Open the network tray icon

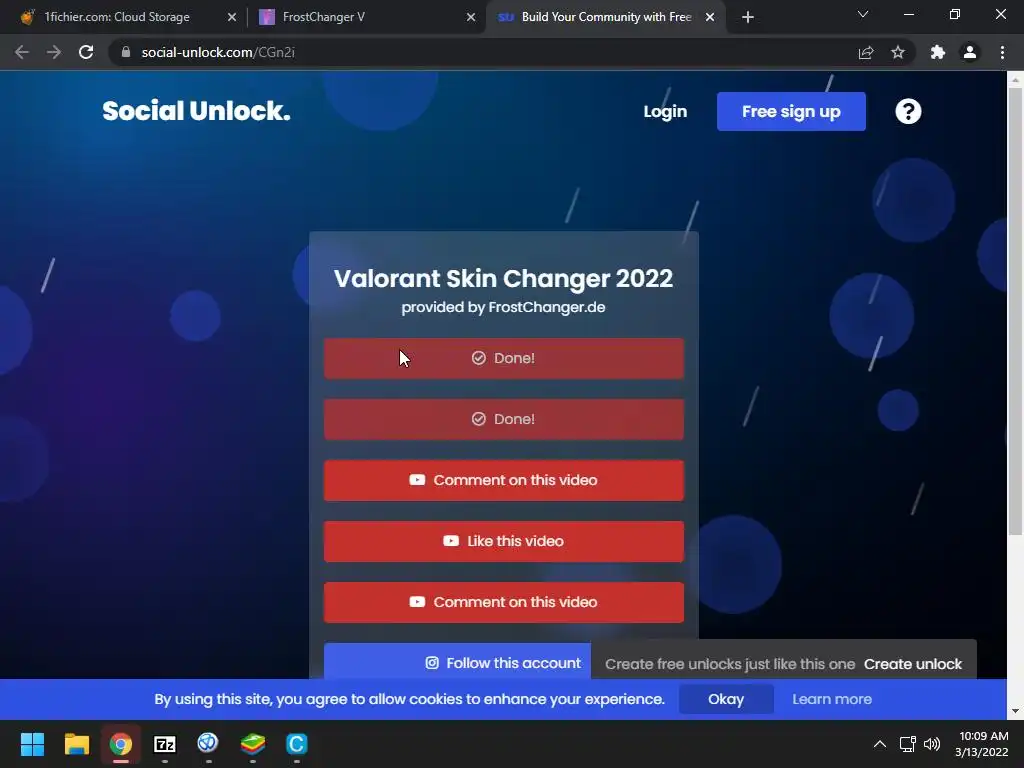pos(907,744)
